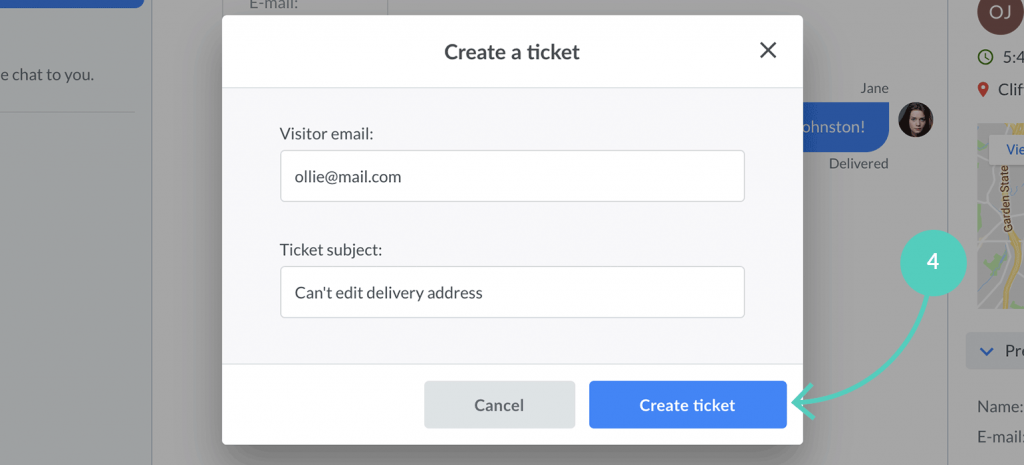Viewport: 1024px width, 465px height.
Task: Click the green clock time icon
Action: pyautogui.click(x=984, y=57)
